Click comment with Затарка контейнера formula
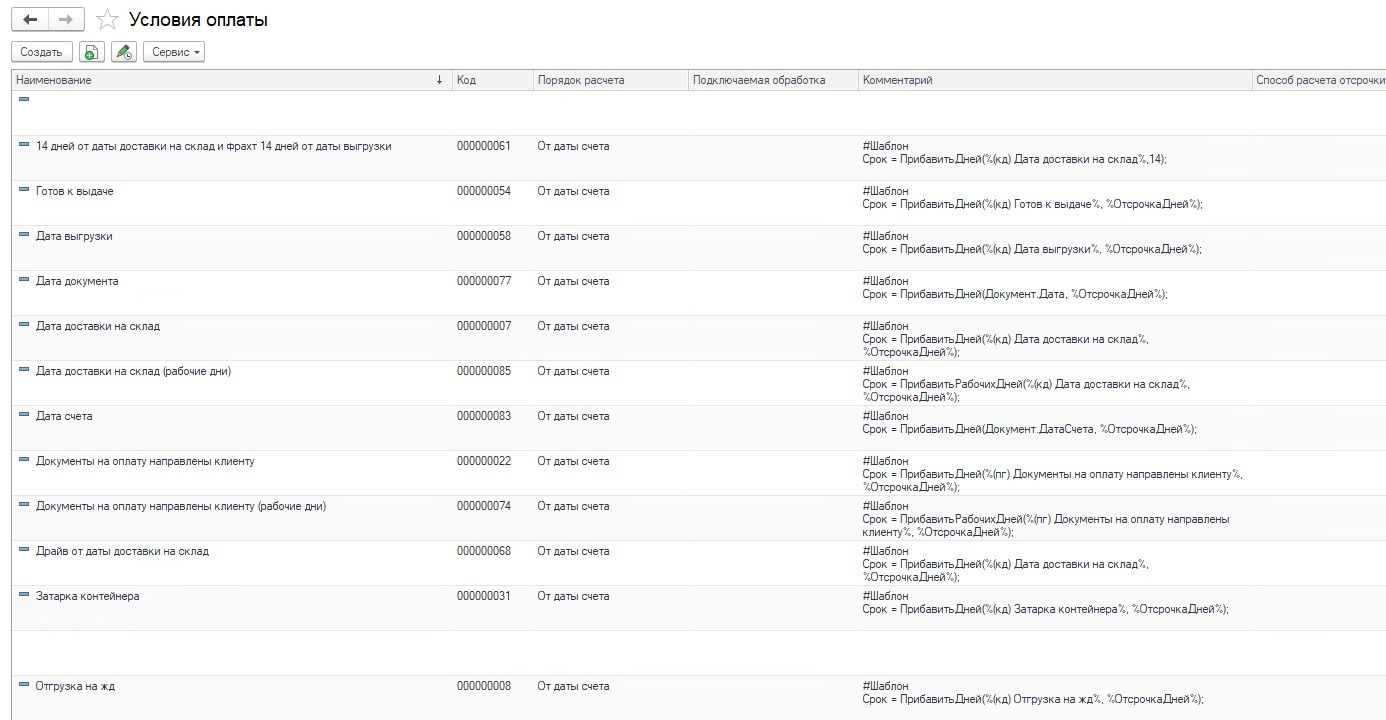Screen dimensions: 1386x720 pos(1045,603)
